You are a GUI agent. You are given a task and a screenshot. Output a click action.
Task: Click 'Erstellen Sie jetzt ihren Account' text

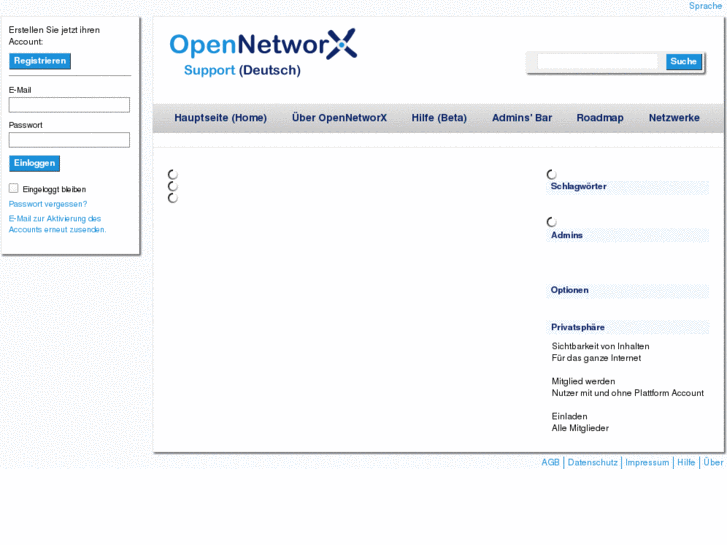[54, 36]
